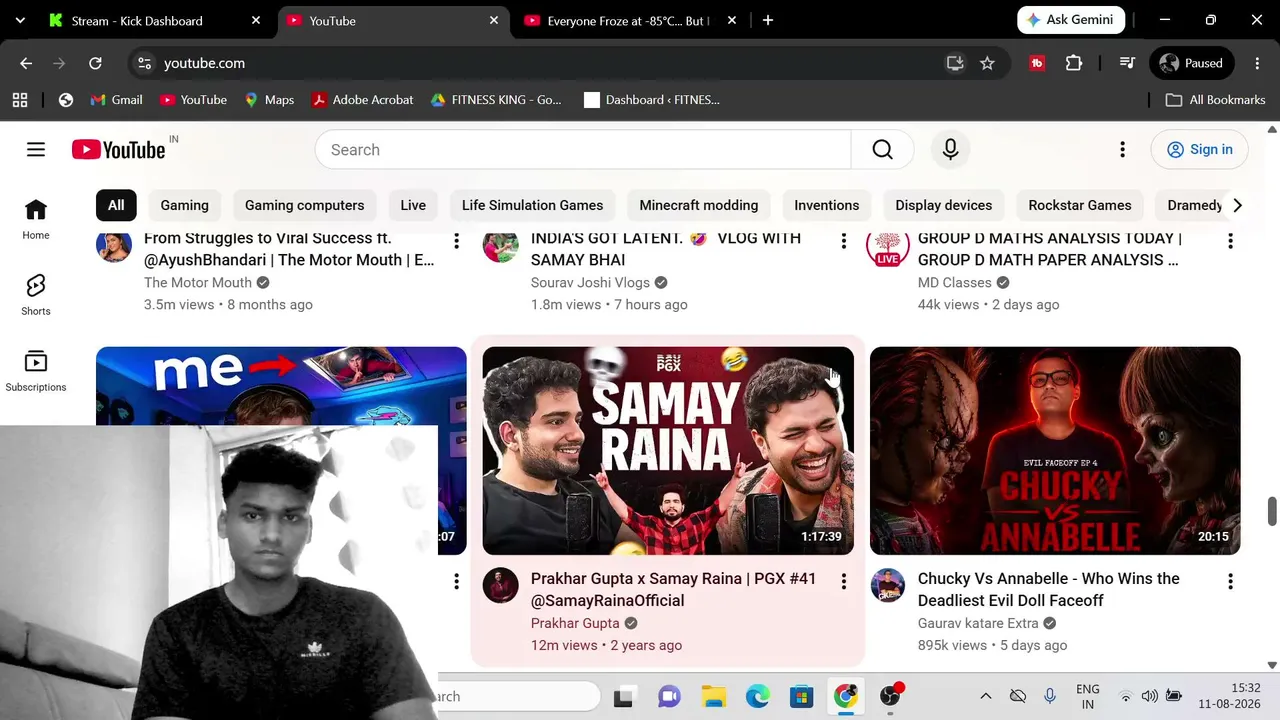Click the magnifier search button

click(x=882, y=150)
